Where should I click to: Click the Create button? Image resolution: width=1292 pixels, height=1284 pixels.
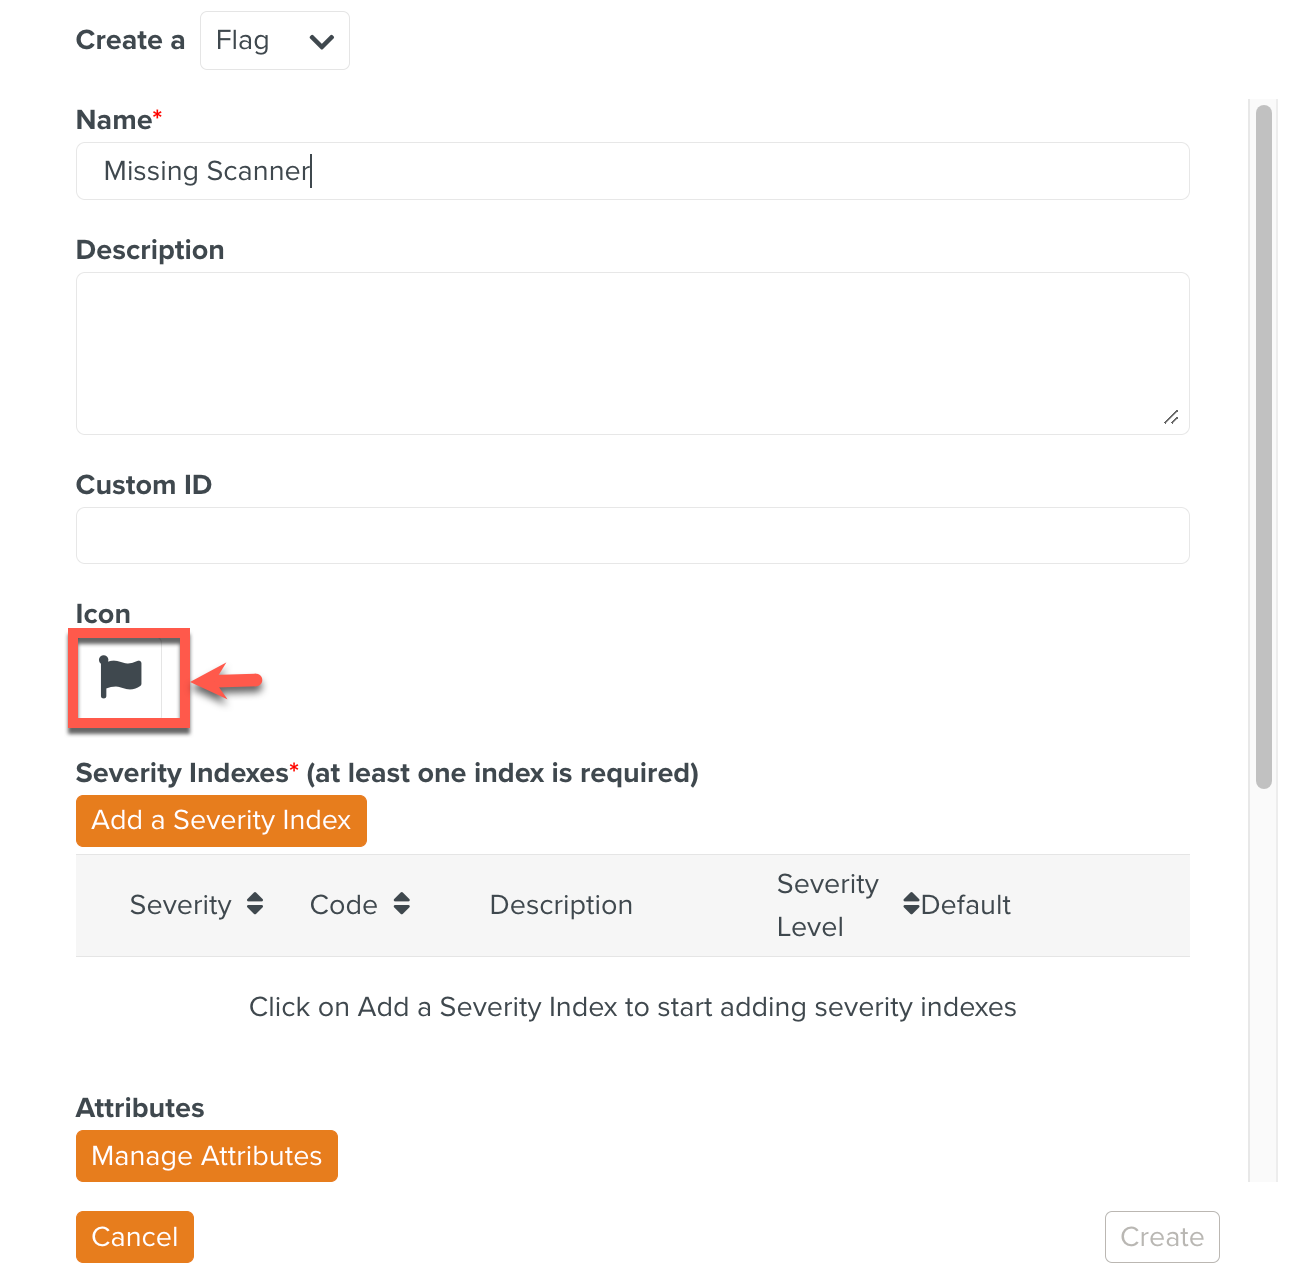pos(1162,1237)
